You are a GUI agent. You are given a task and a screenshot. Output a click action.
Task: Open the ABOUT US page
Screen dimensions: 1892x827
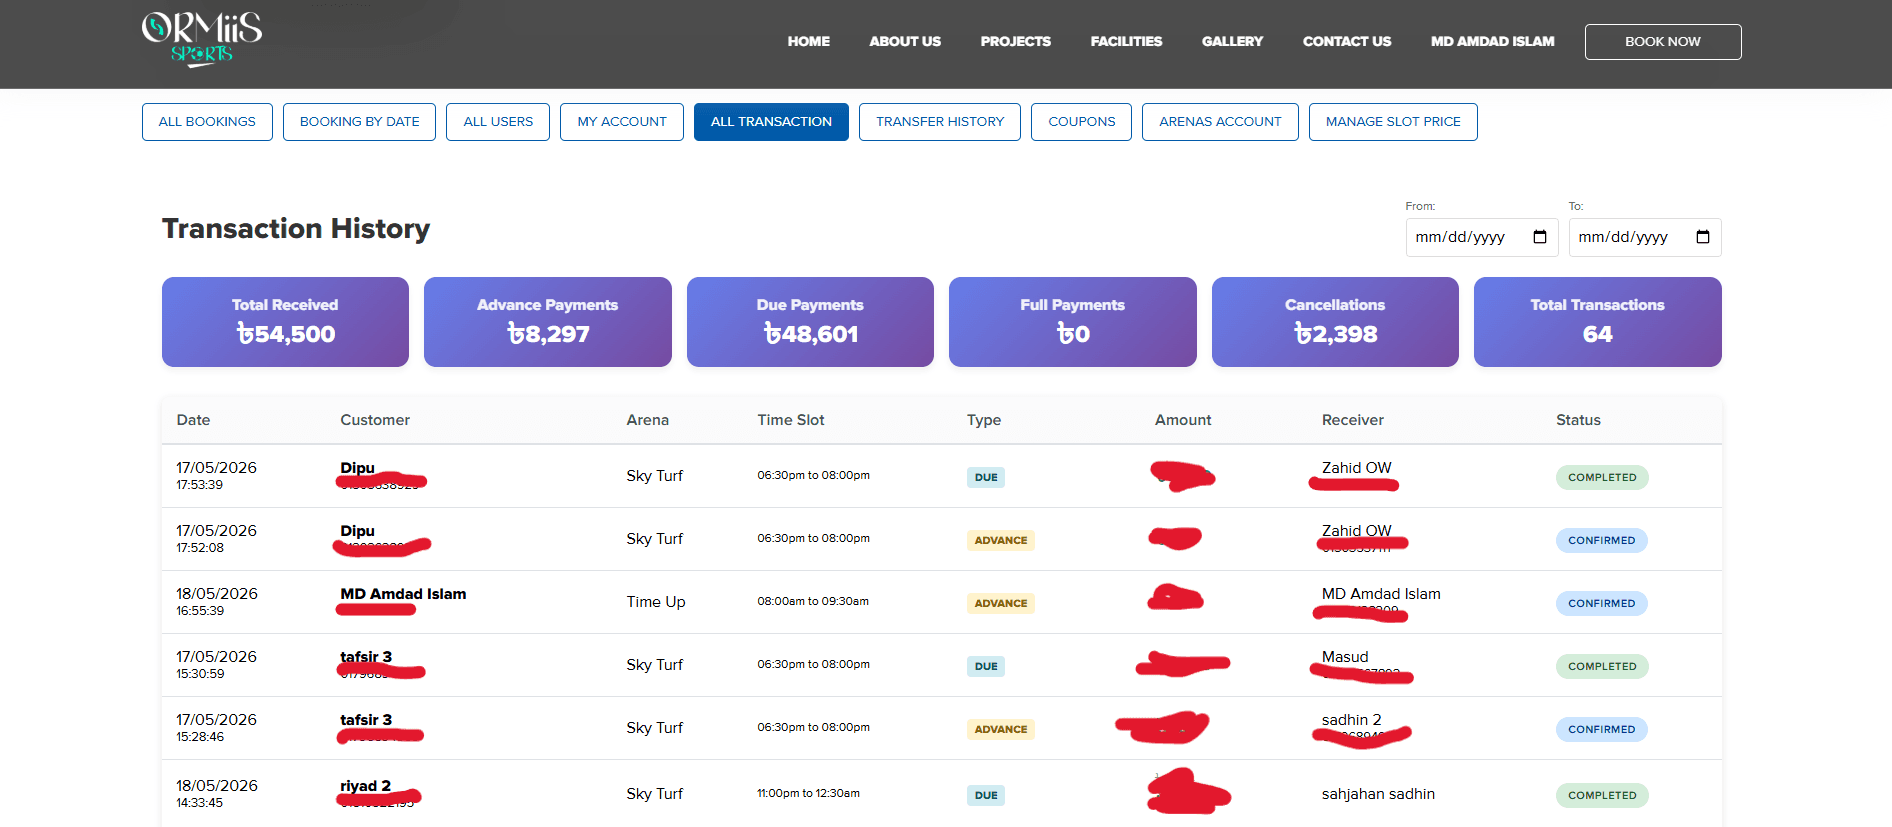click(905, 41)
